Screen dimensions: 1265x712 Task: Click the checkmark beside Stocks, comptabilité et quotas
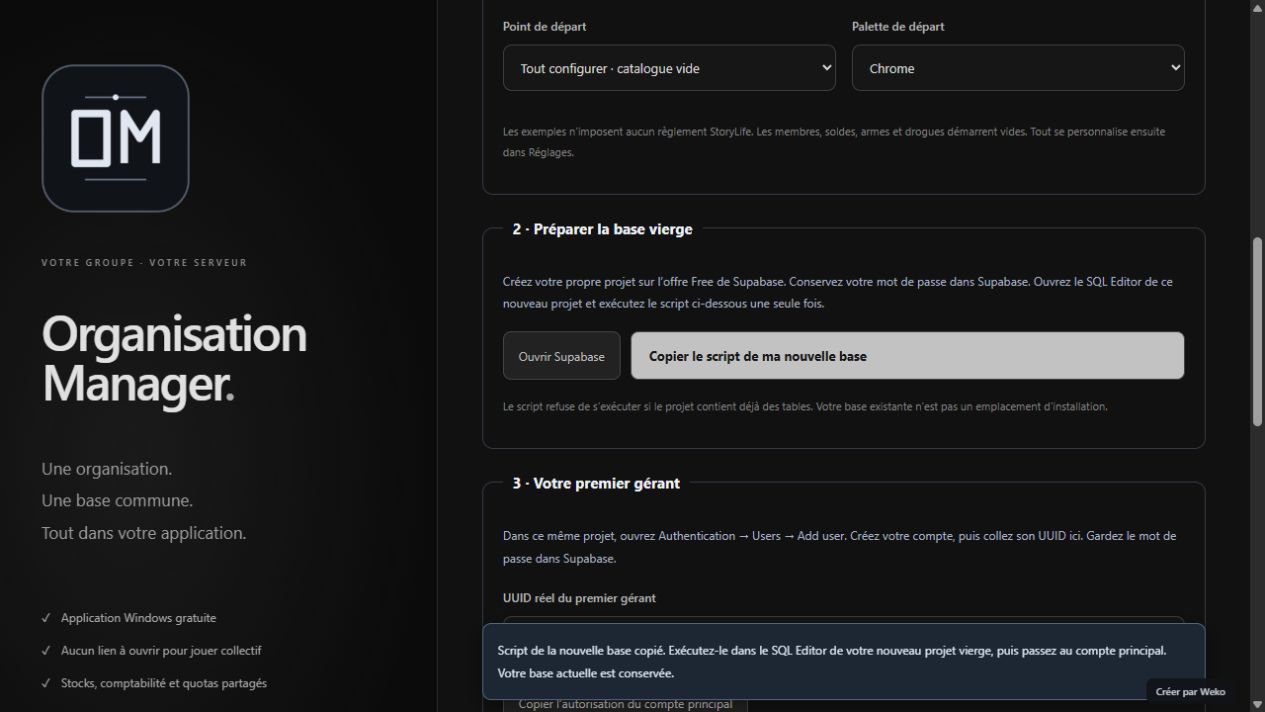[47, 683]
